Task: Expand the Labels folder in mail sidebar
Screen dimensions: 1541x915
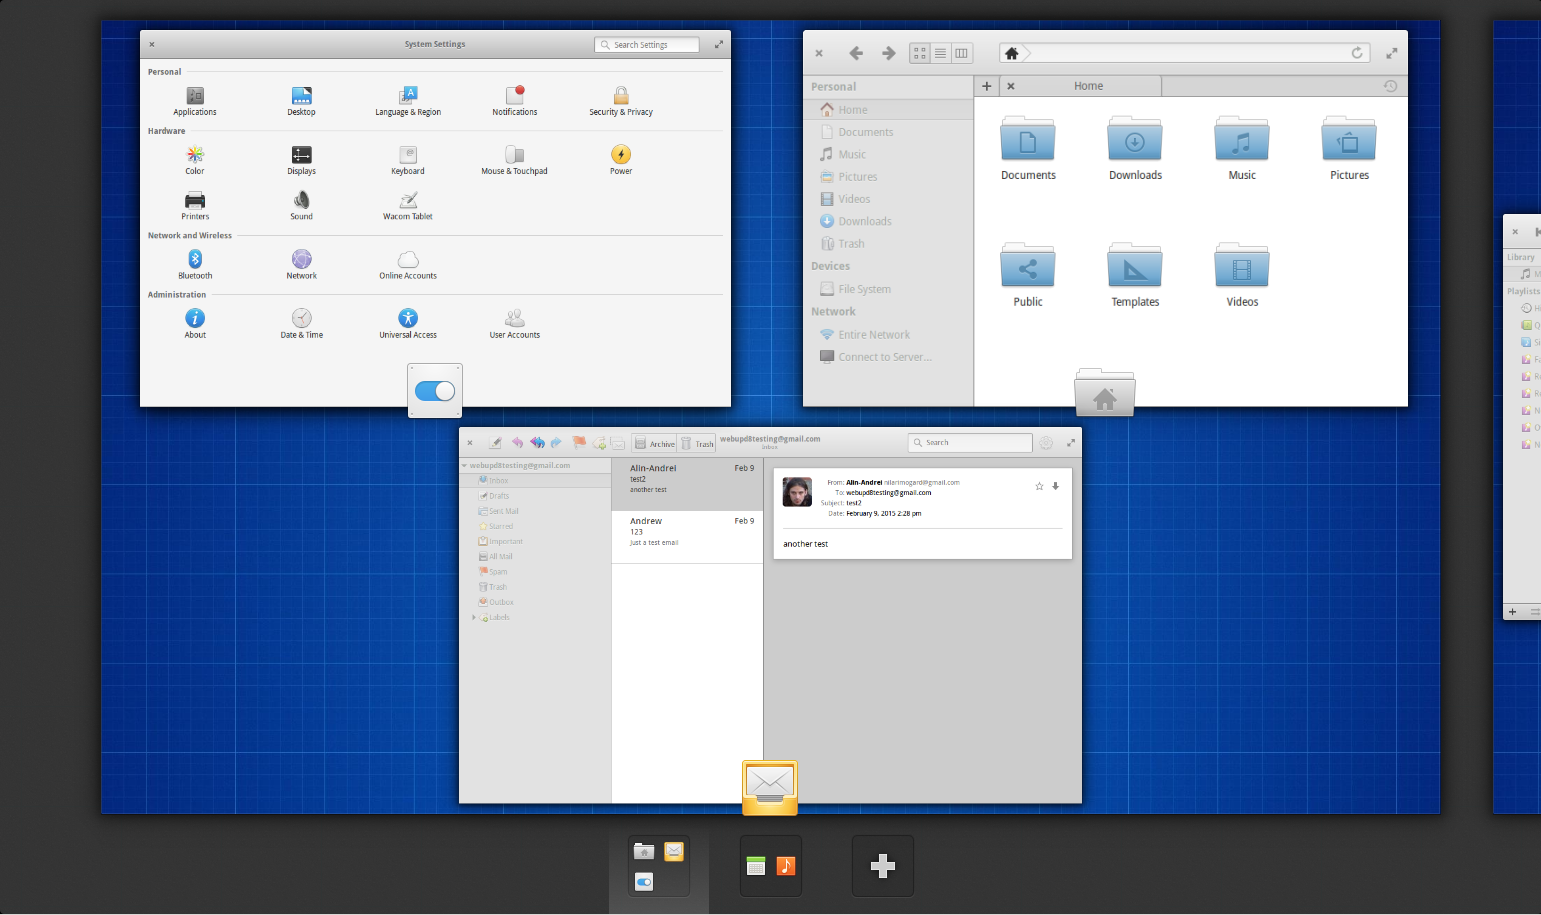Action: coord(474,617)
